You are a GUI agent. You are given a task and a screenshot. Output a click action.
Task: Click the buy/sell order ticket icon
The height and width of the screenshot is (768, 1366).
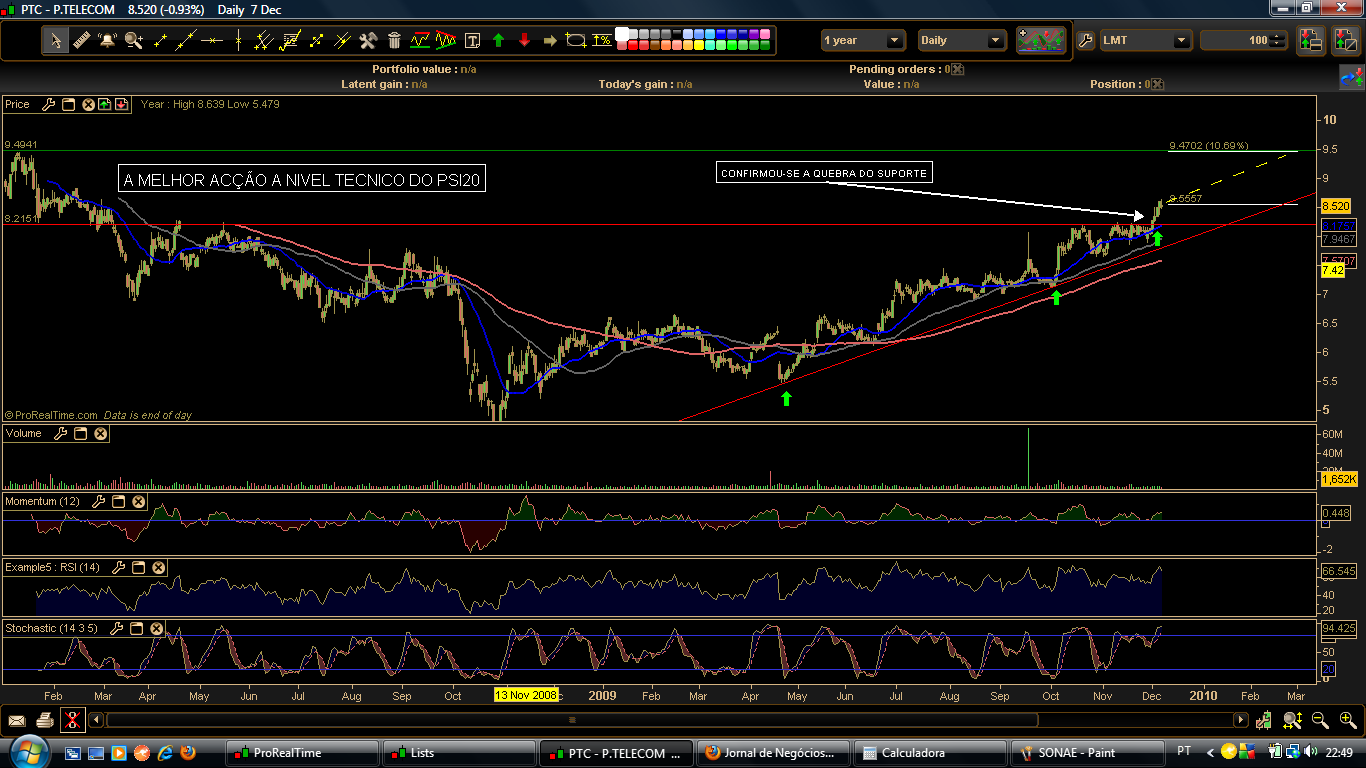[1310, 41]
